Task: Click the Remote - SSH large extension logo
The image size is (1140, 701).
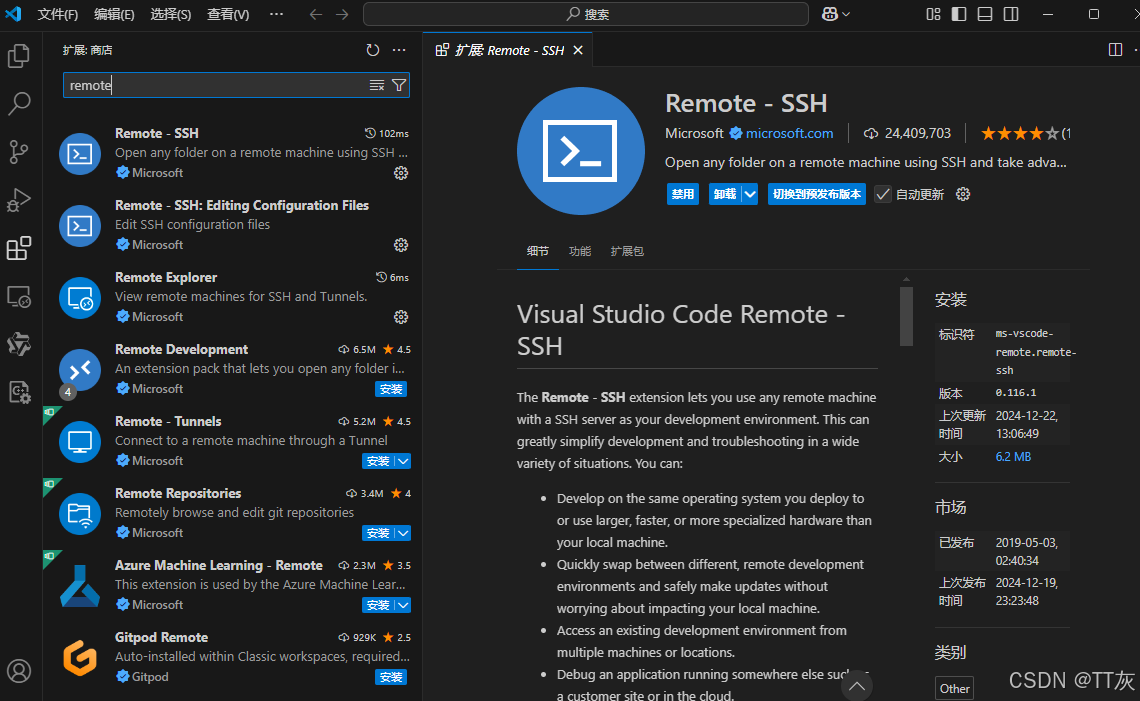Action: pos(580,151)
